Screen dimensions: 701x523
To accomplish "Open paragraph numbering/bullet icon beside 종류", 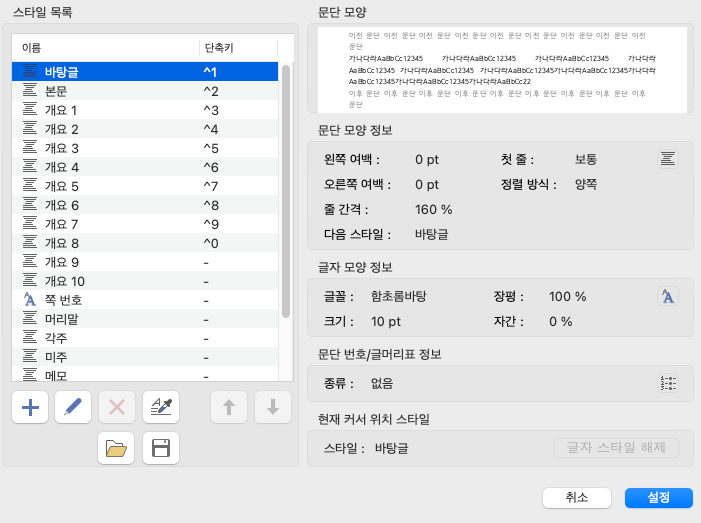I will [x=668, y=383].
